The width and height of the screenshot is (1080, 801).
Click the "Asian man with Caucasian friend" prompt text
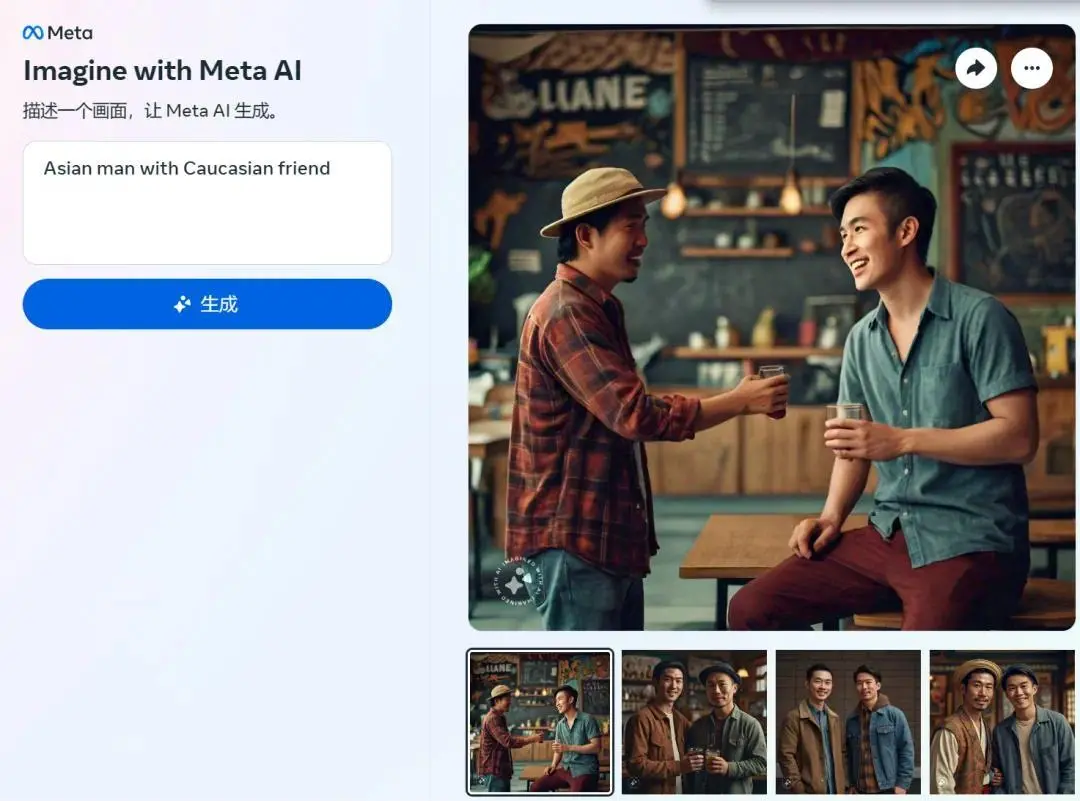(x=187, y=168)
